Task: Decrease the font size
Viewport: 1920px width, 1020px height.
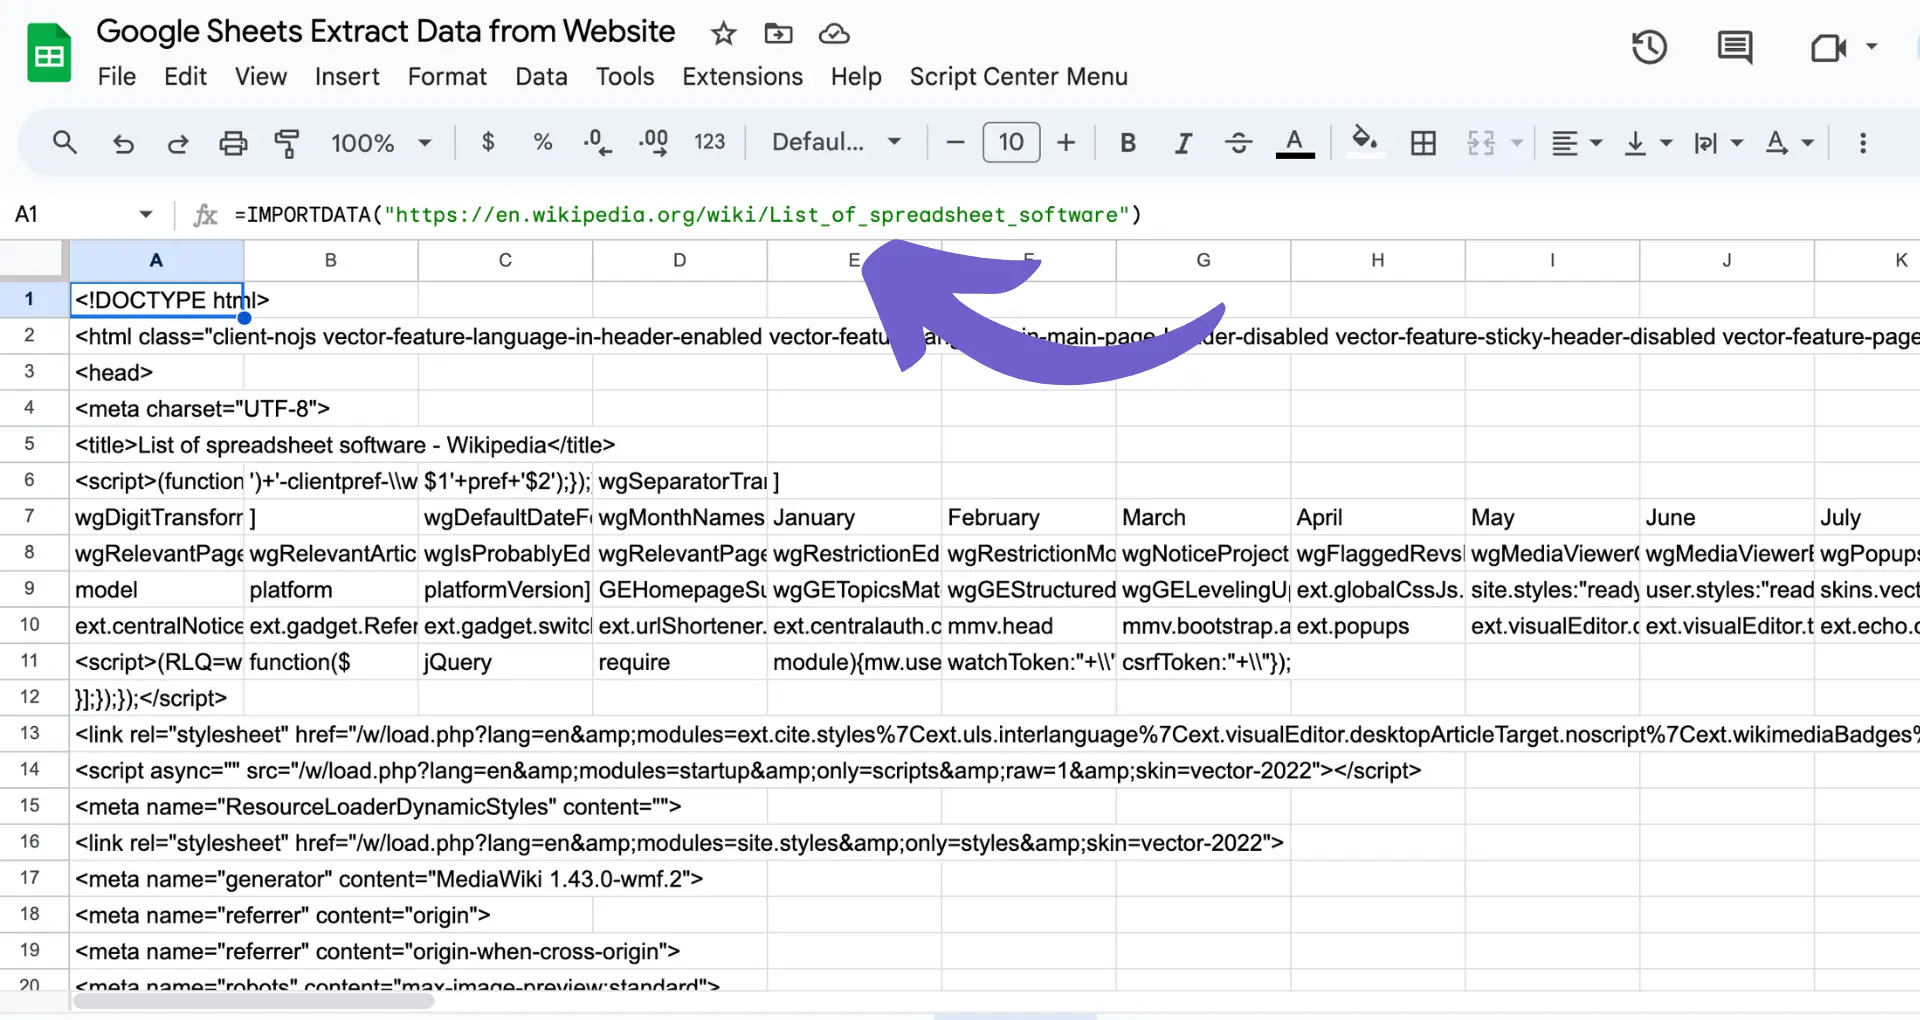Action: (x=955, y=143)
